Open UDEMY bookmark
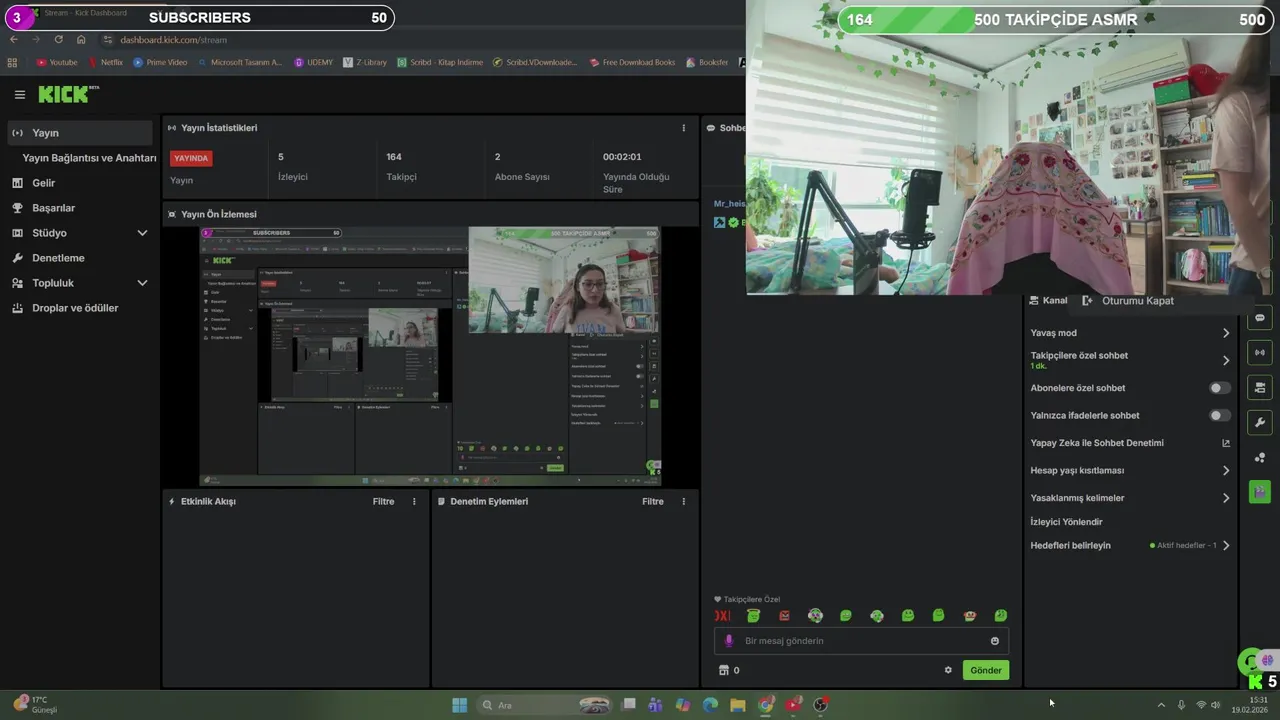Image resolution: width=1280 pixels, height=720 pixels. click(313, 62)
